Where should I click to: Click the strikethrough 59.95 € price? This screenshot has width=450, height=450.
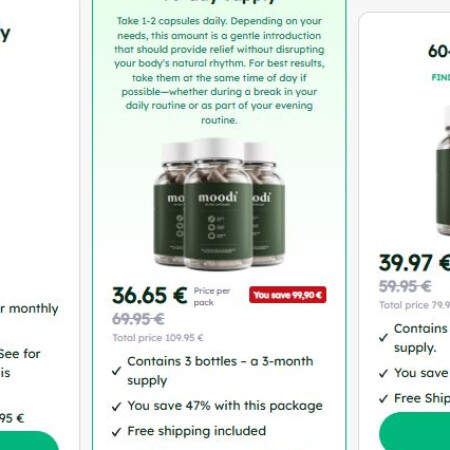pyautogui.click(x=405, y=286)
